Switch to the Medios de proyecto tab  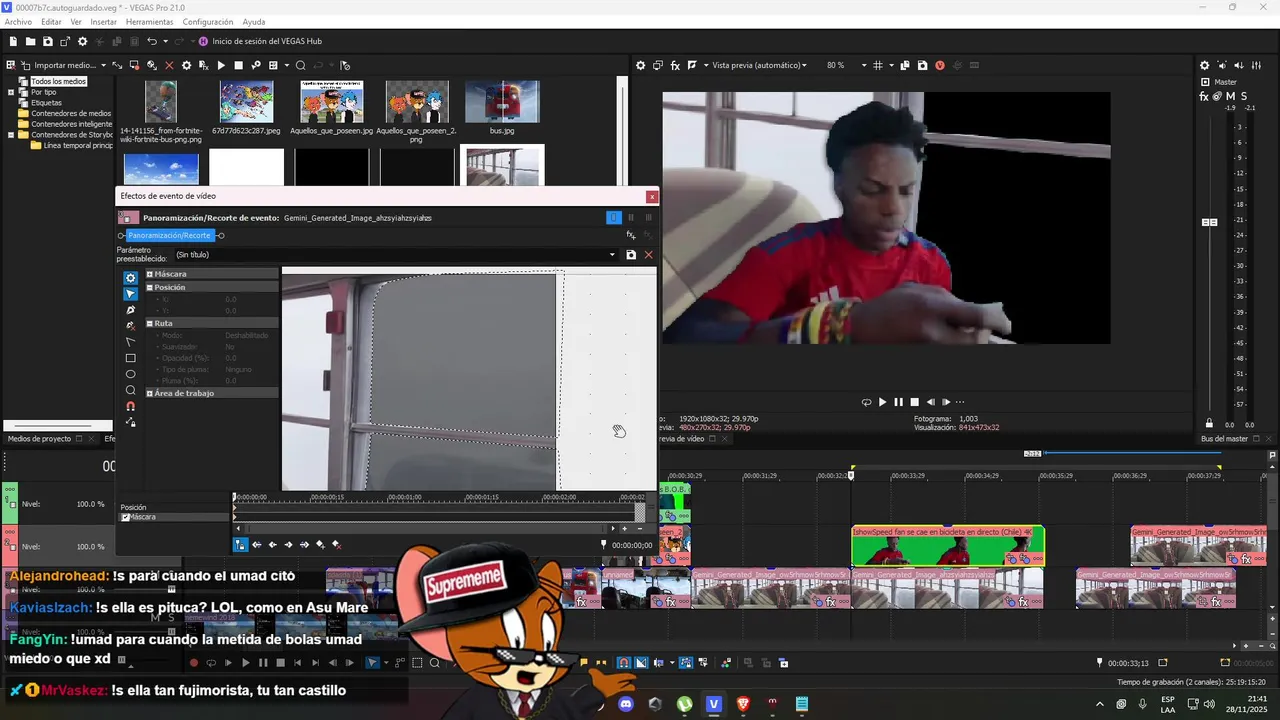pyautogui.click(x=40, y=438)
